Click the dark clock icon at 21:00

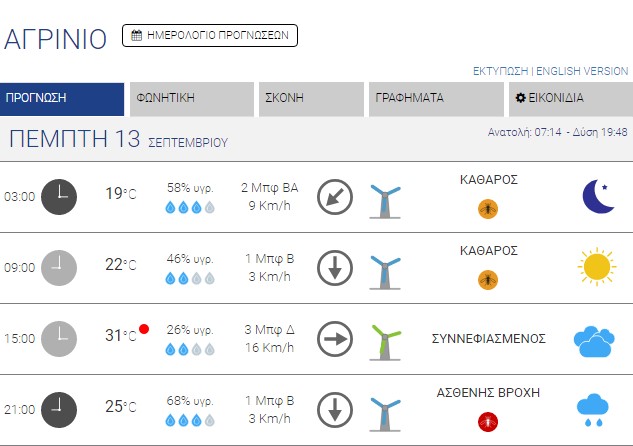point(59,408)
